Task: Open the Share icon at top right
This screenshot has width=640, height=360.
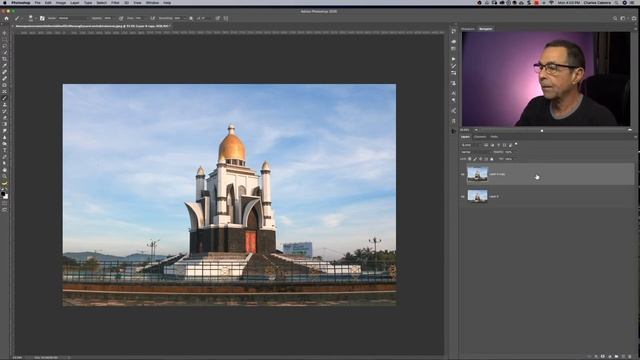Action: tap(634, 18)
